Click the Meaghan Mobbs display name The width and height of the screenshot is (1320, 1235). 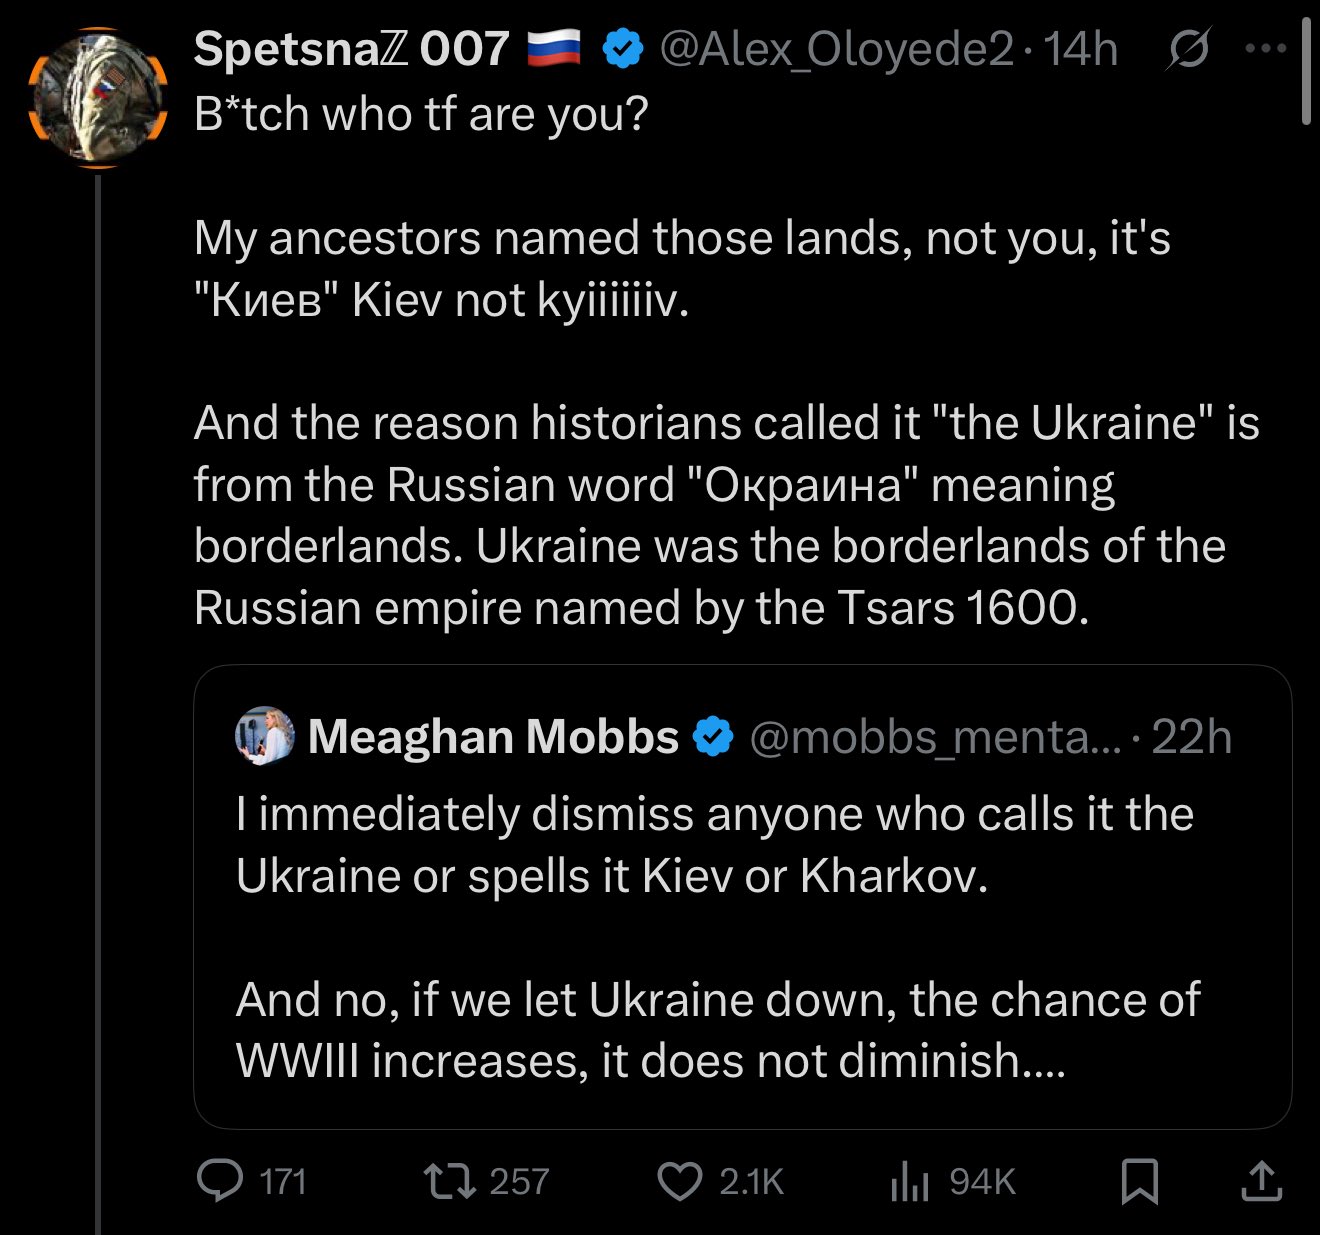coord(493,737)
